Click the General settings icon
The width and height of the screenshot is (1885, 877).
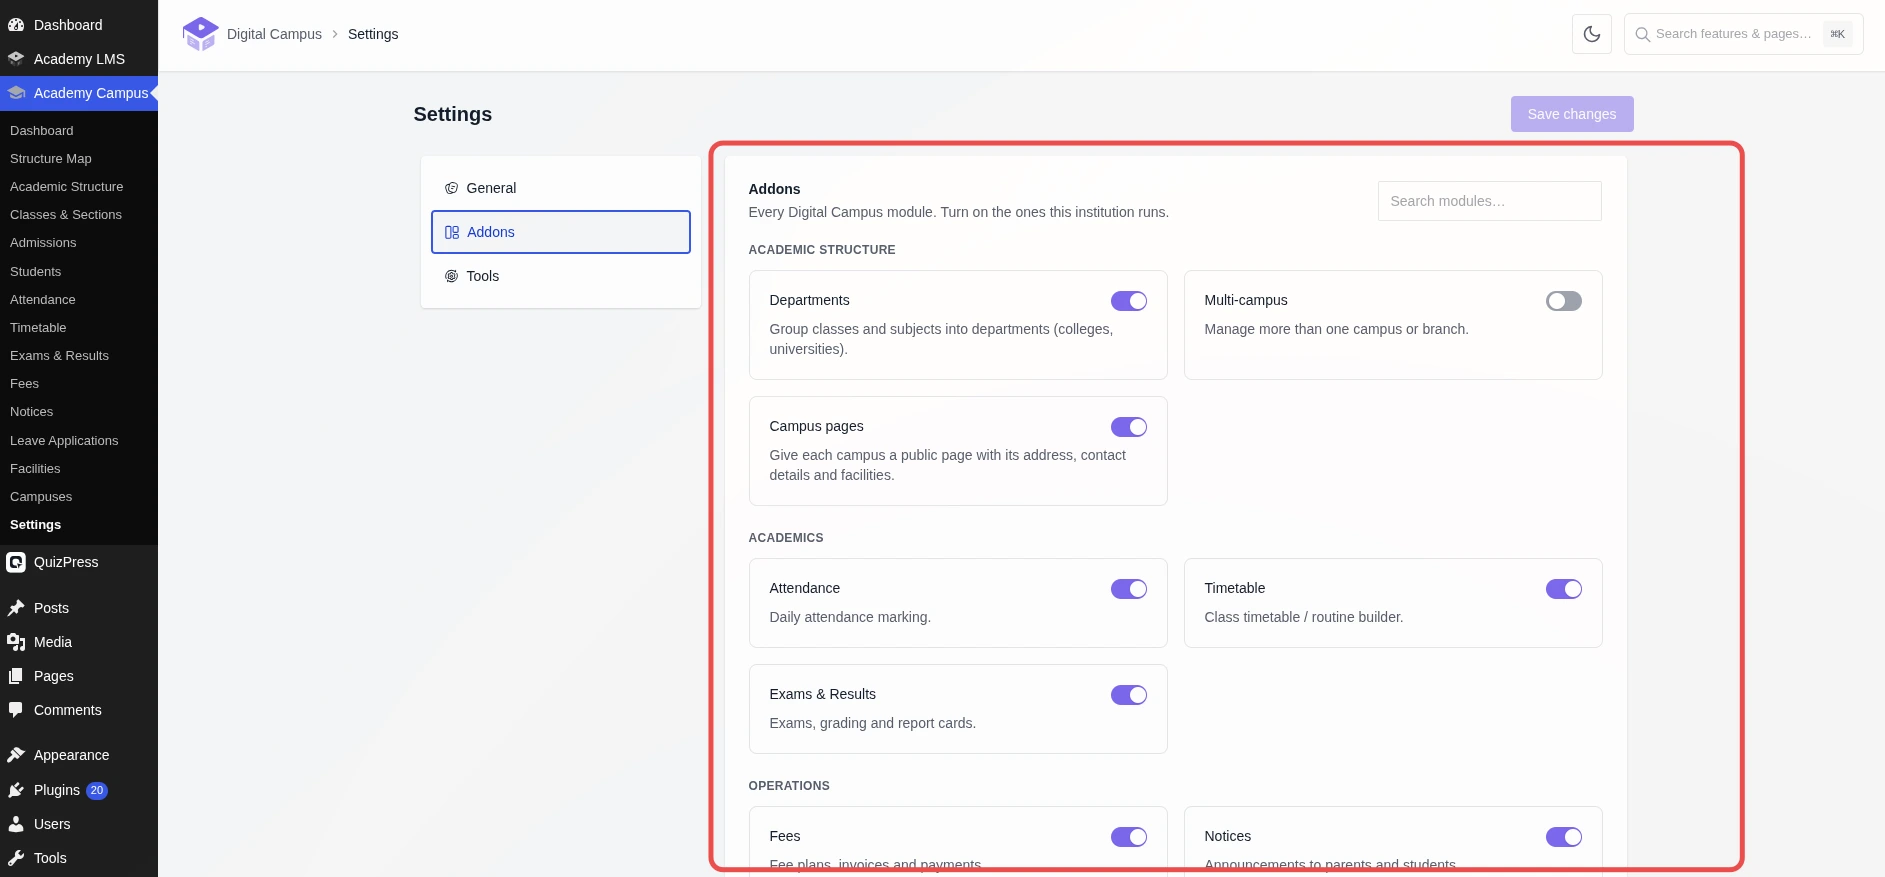coord(452,188)
